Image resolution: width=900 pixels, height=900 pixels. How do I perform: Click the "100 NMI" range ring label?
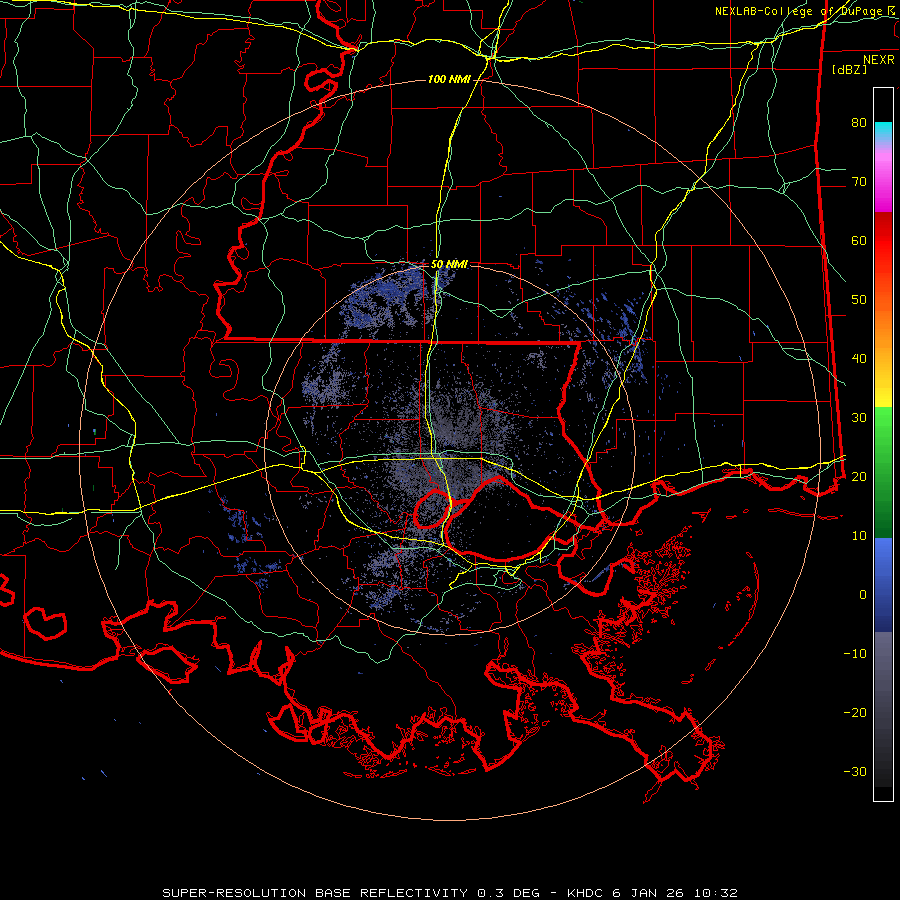449,79
